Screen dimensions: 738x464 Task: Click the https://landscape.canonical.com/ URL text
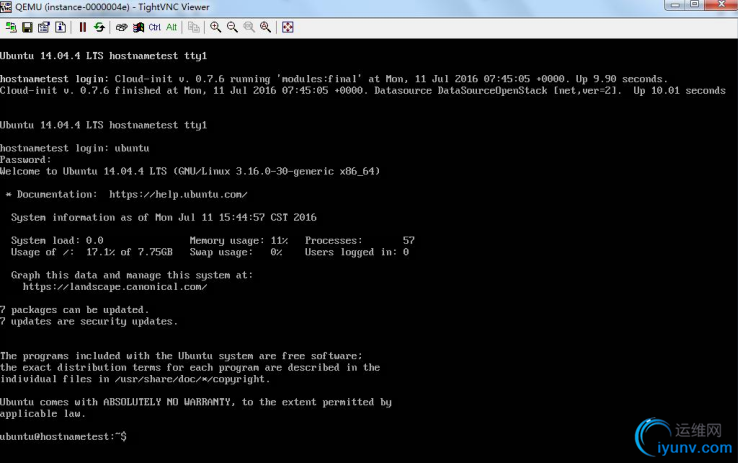click(x=115, y=287)
